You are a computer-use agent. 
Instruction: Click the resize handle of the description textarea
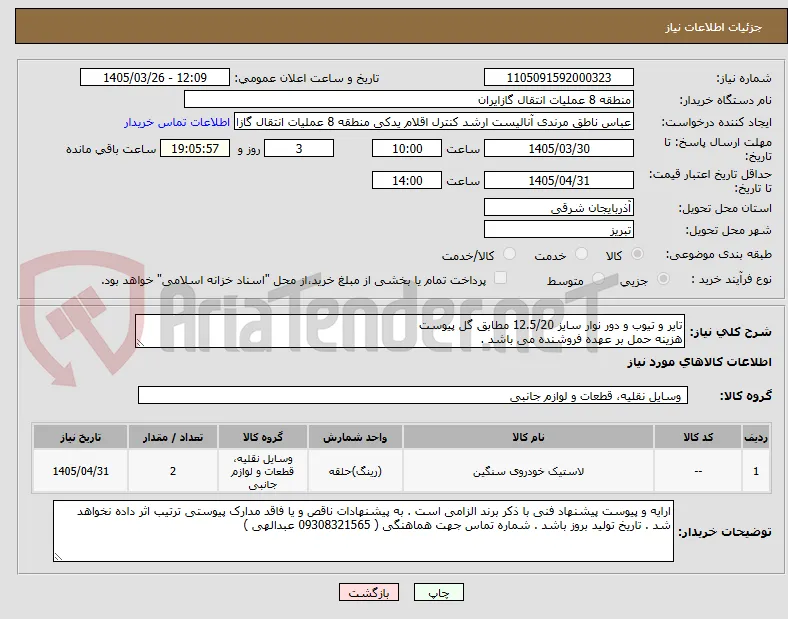click(140, 343)
